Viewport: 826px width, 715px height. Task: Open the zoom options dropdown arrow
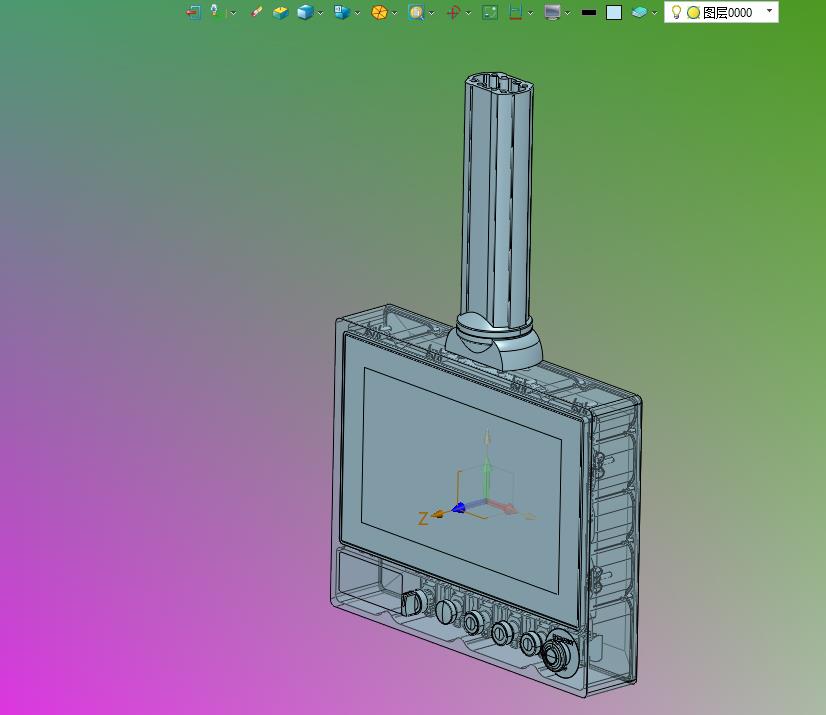(x=432, y=13)
